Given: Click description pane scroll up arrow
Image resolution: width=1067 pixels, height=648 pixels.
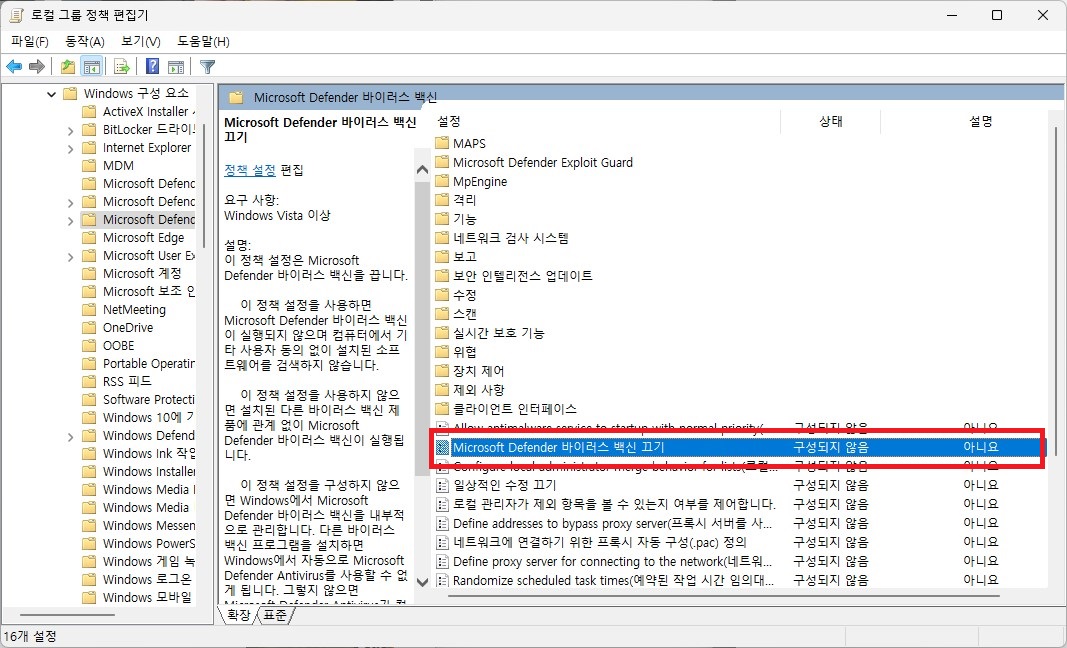Looking at the screenshot, I should pos(423,170).
